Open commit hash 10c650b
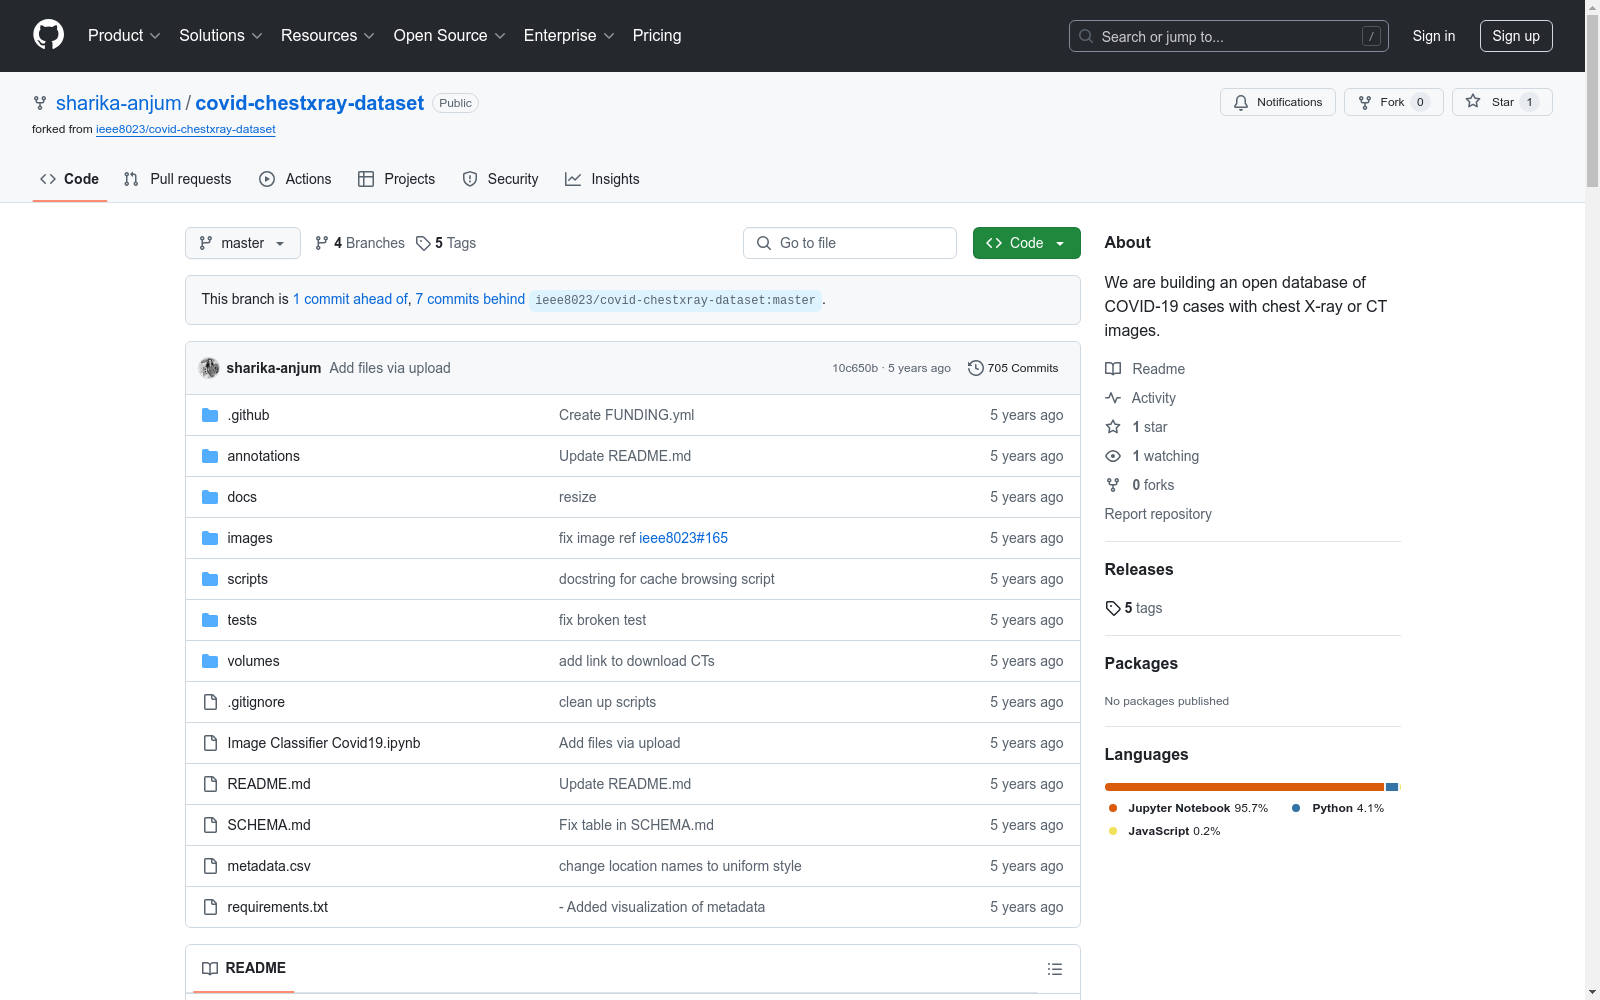The width and height of the screenshot is (1600, 1000). 855,368
